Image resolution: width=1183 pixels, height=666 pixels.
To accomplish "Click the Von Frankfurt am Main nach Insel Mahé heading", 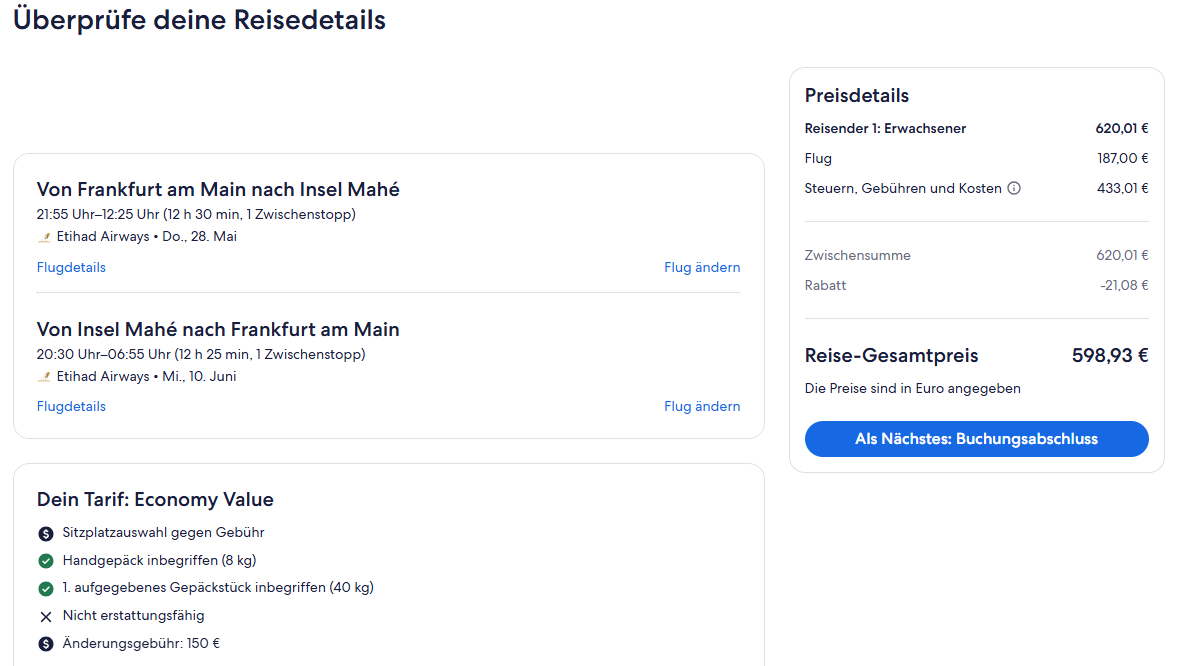I will [218, 189].
